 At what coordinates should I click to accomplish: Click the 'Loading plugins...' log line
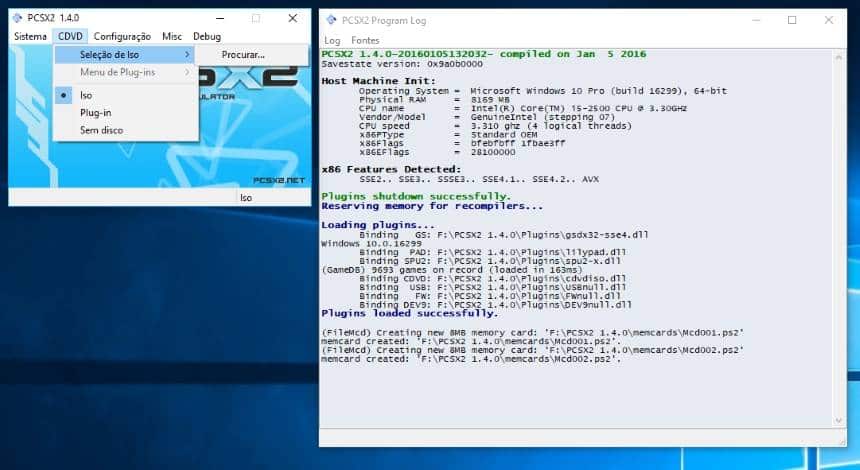point(378,225)
